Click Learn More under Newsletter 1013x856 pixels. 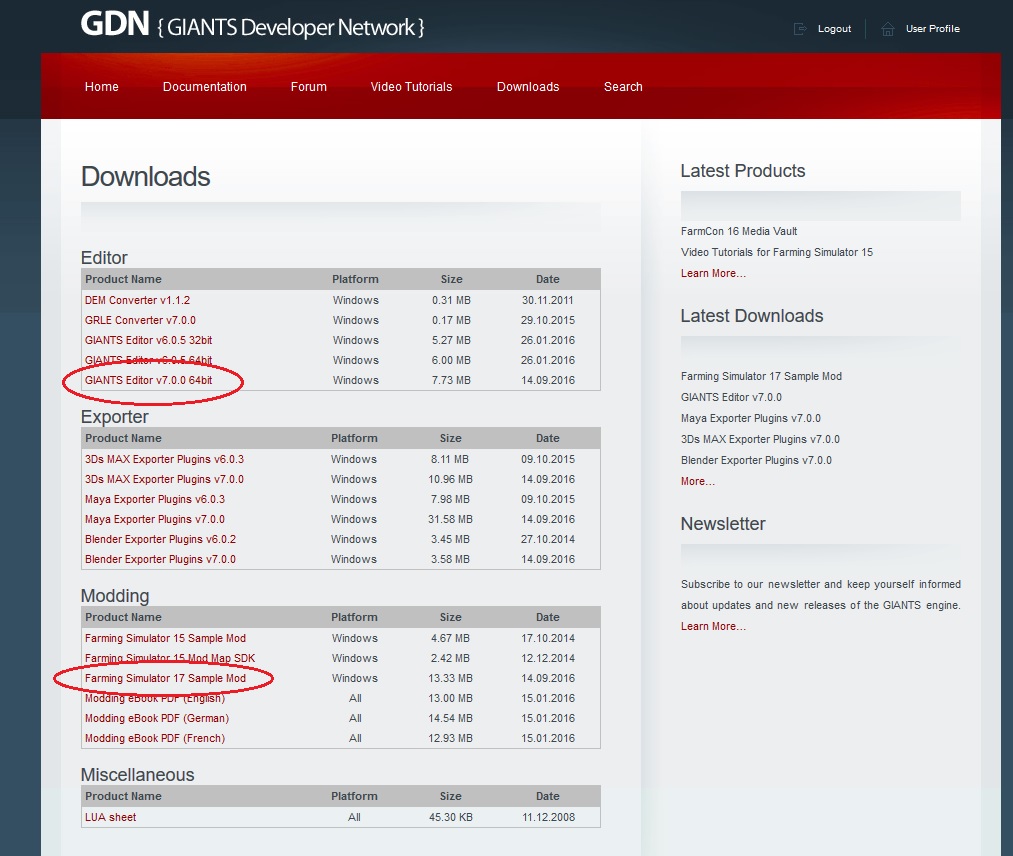[713, 626]
